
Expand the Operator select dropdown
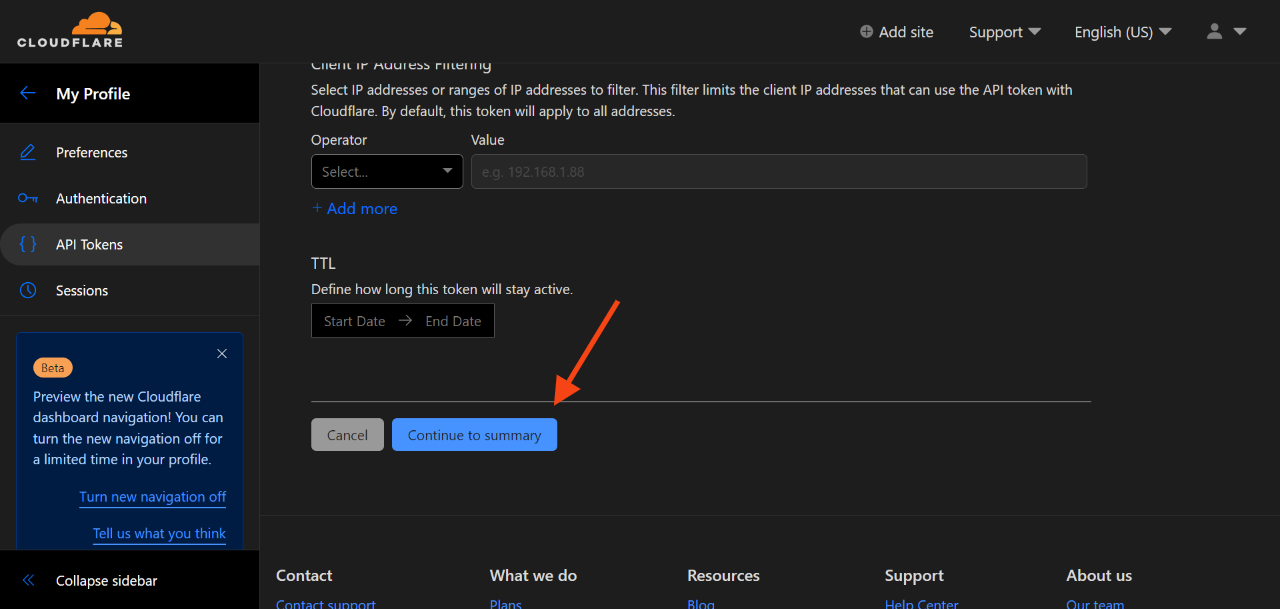(x=387, y=171)
